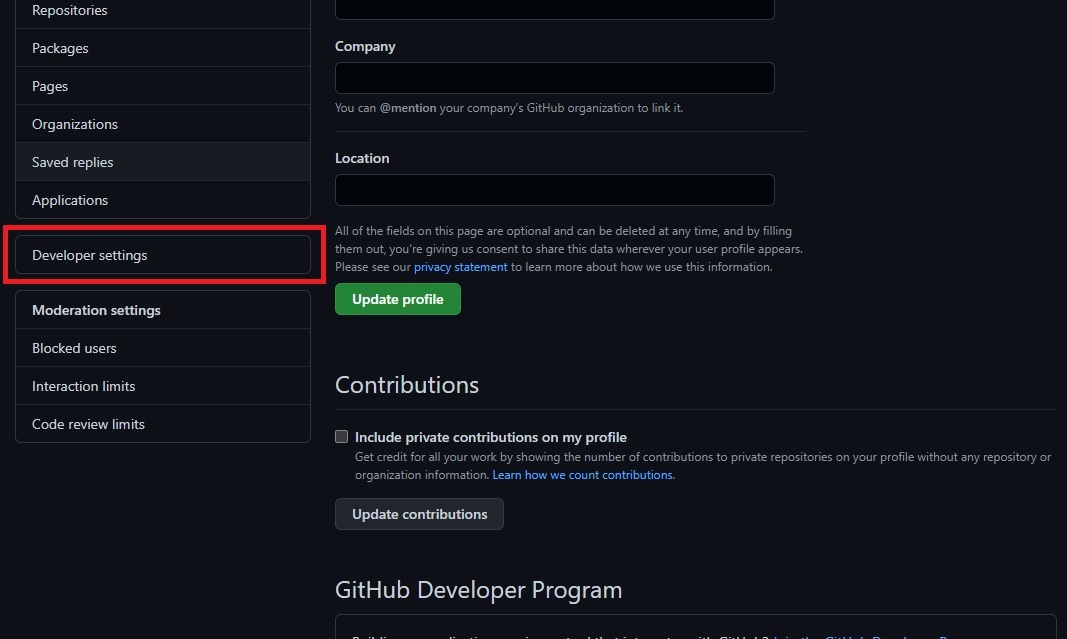Click the Include private contributions label text

(x=490, y=437)
